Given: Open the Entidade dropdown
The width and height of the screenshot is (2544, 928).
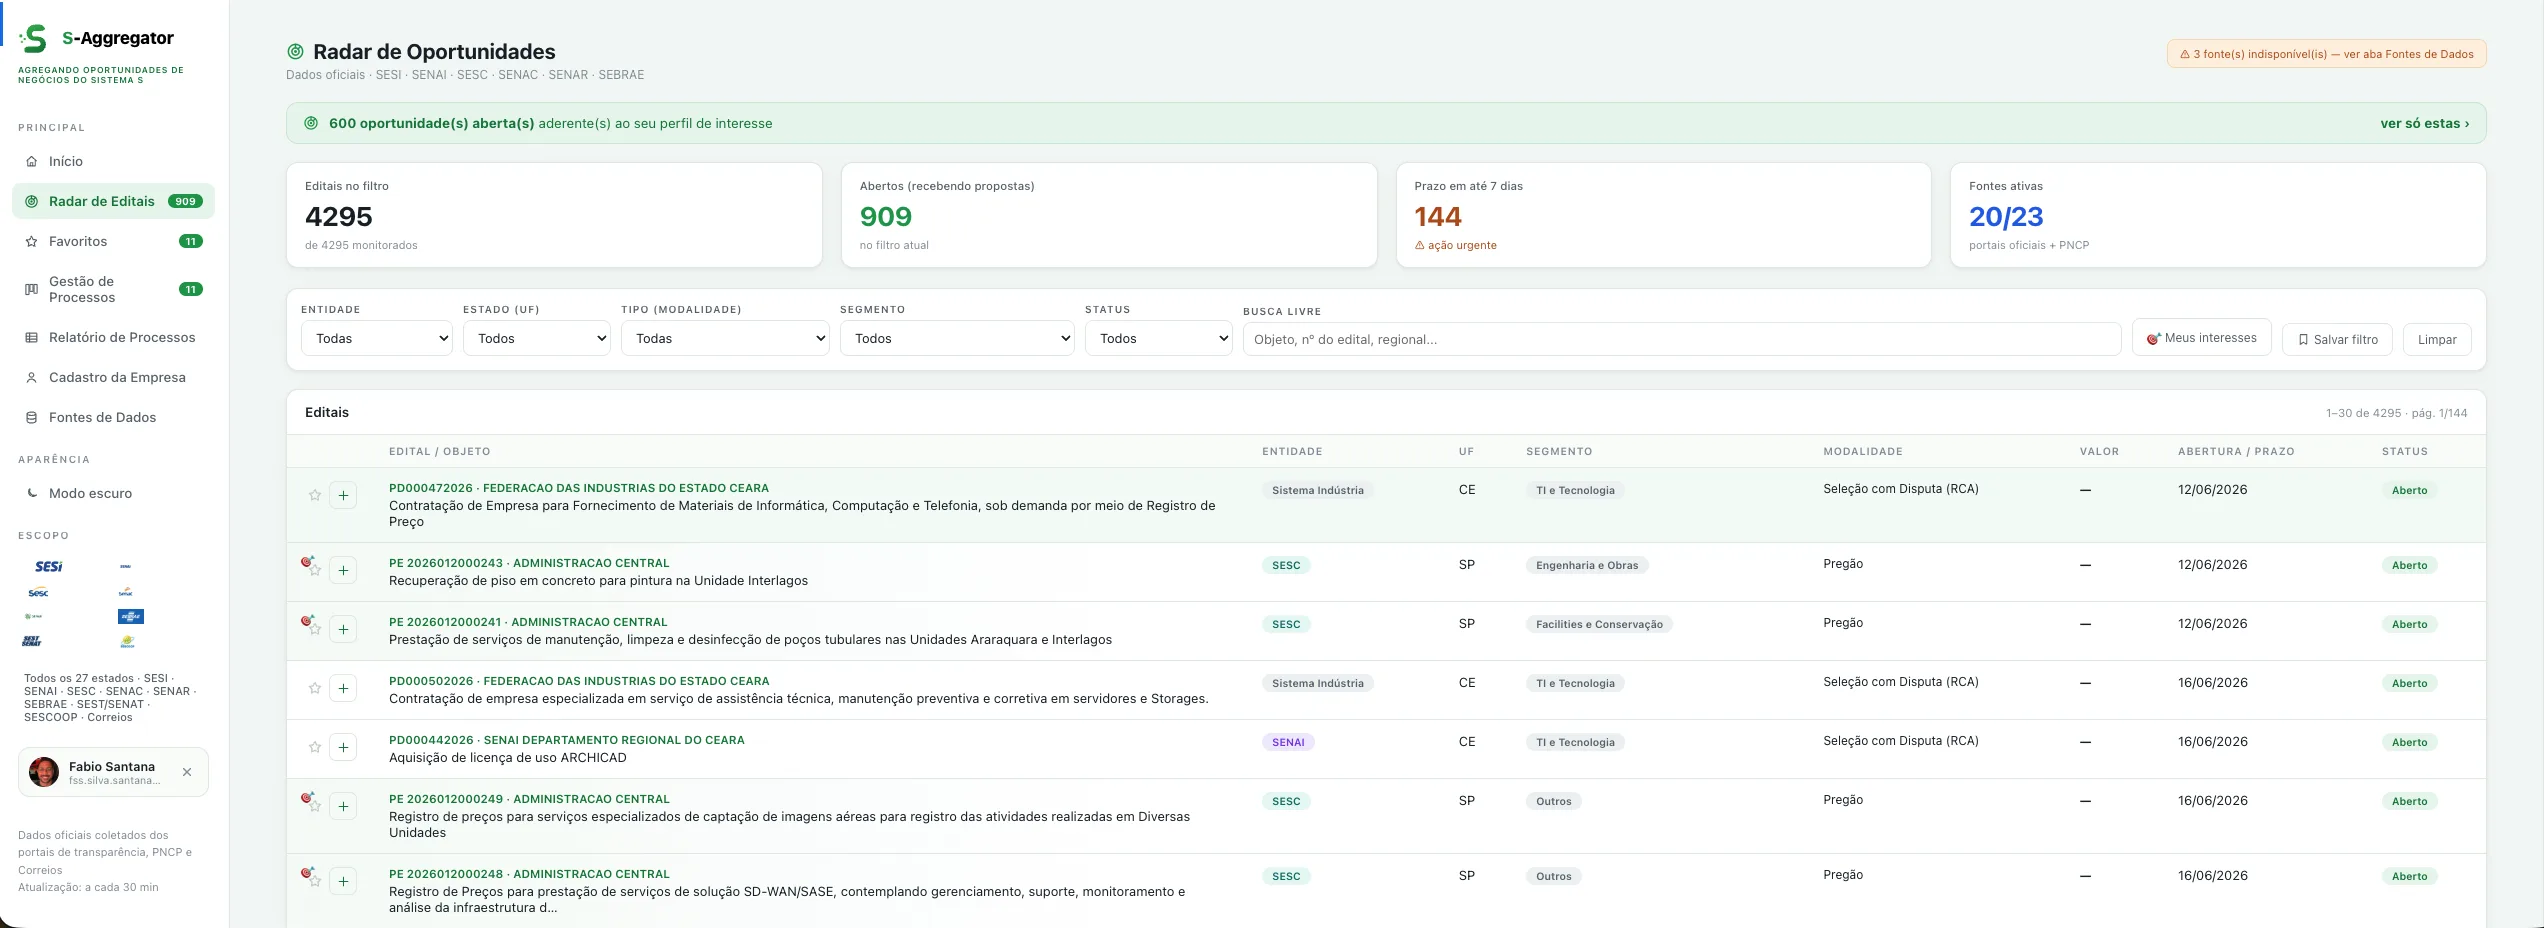Looking at the screenshot, I should [377, 338].
